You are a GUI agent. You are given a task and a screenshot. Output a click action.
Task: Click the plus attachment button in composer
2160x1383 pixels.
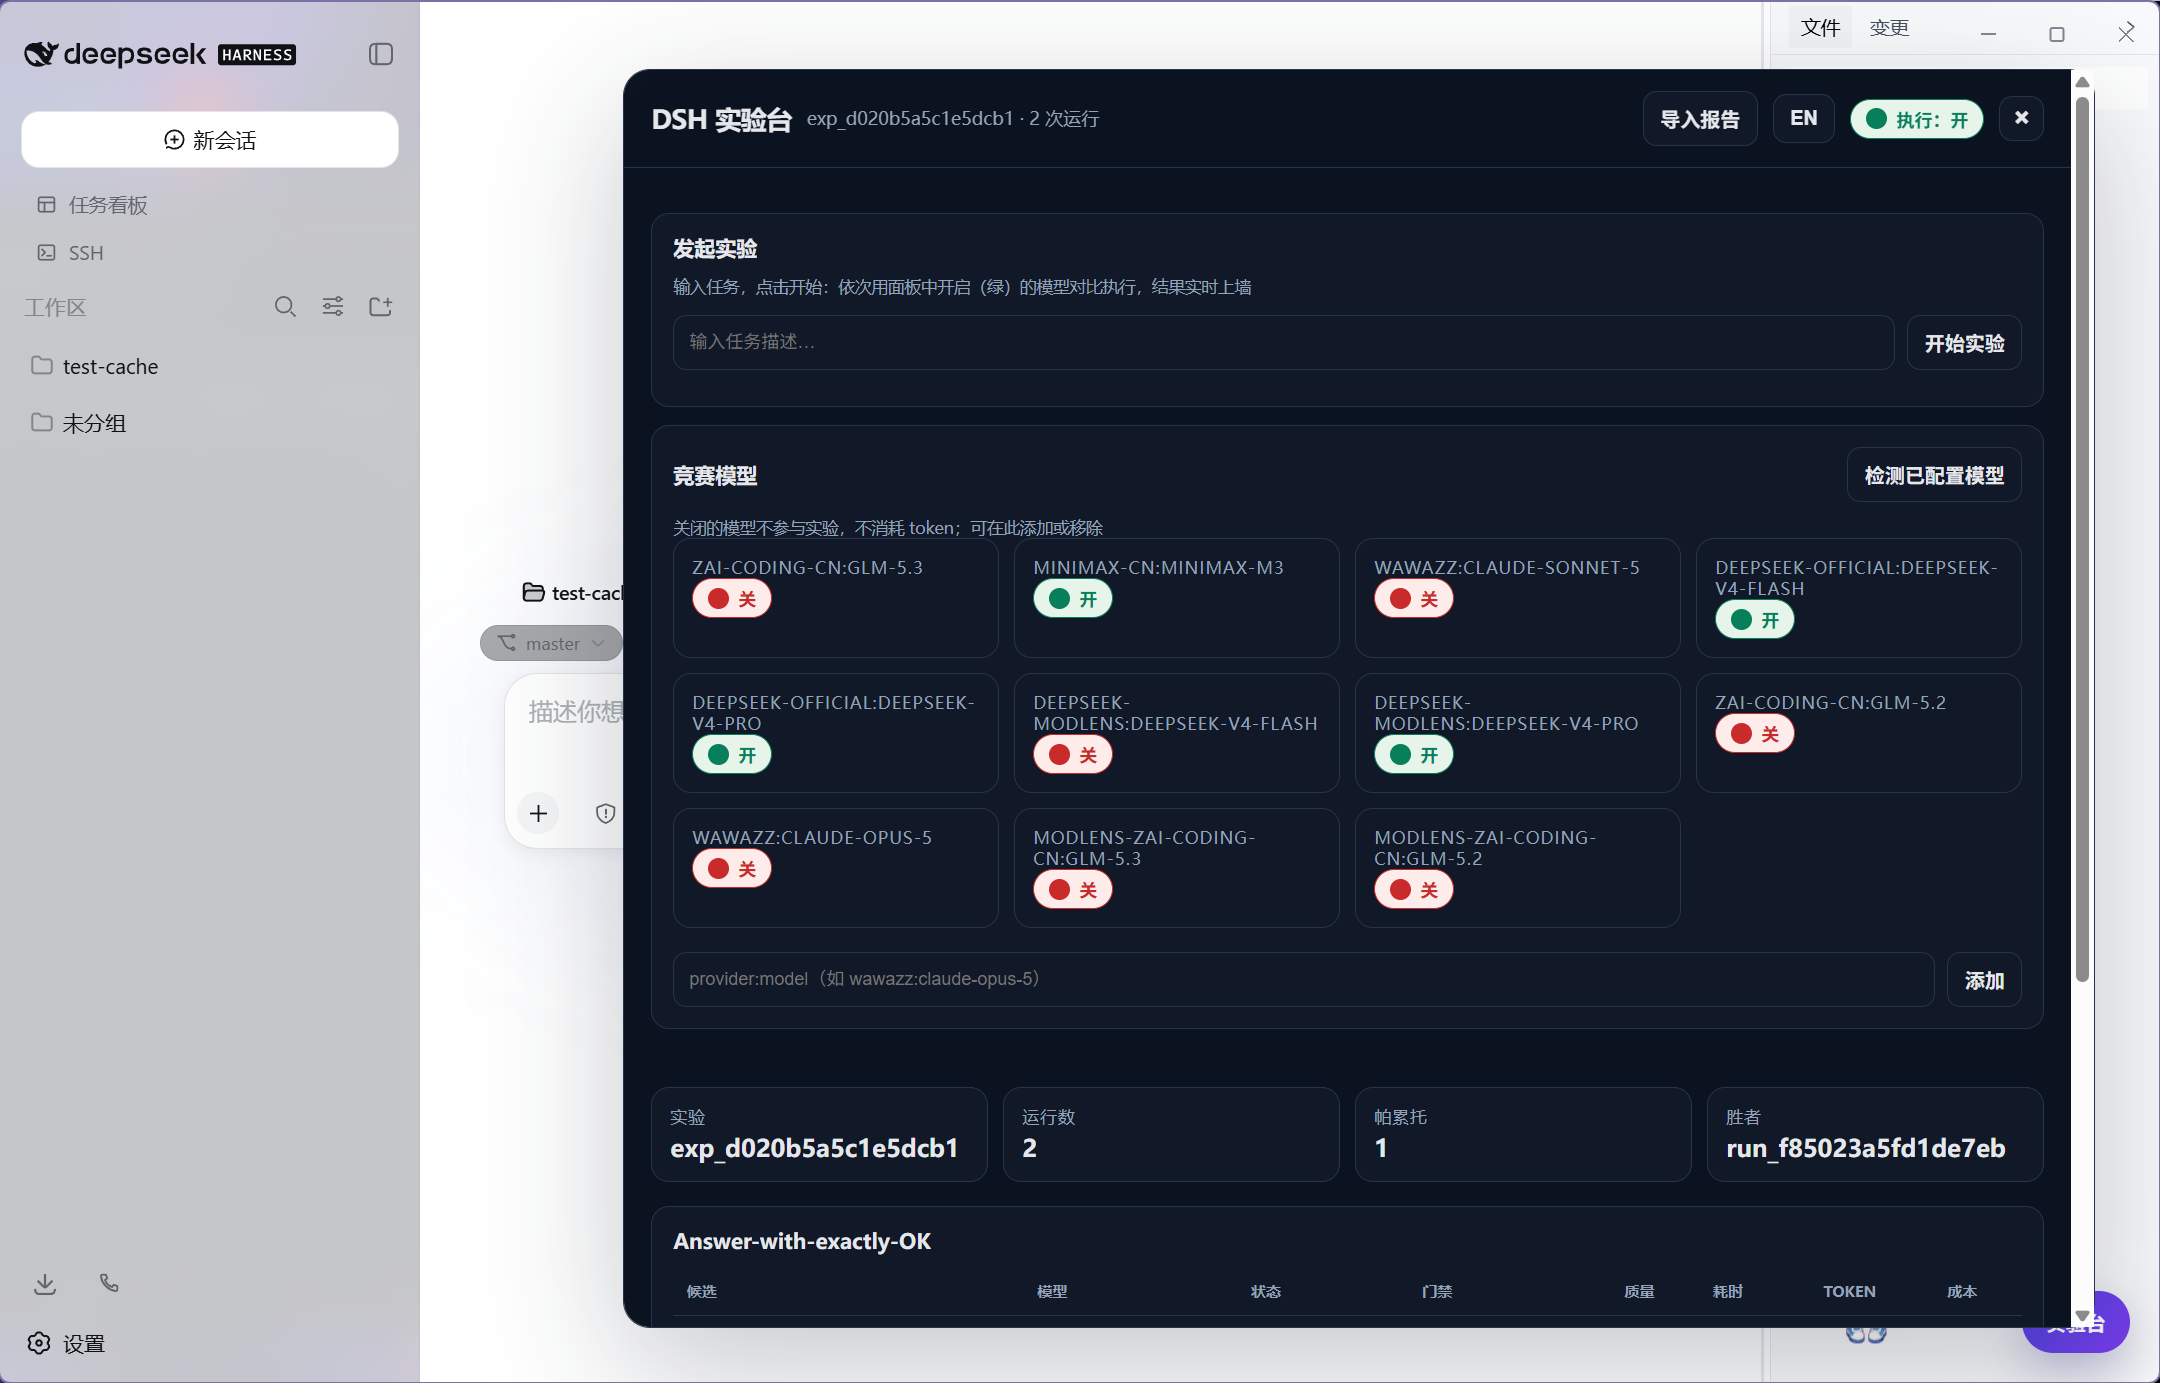coord(538,813)
